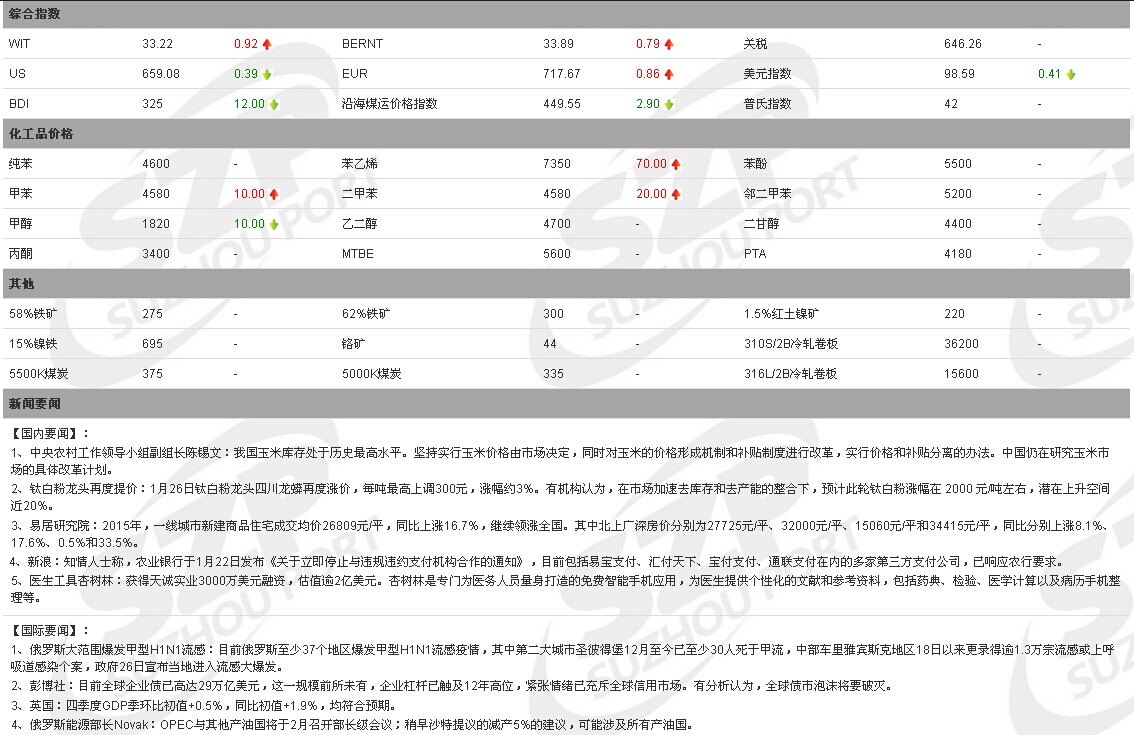
Task: Click the green down arrow beside US 0.39
Action: 267,75
